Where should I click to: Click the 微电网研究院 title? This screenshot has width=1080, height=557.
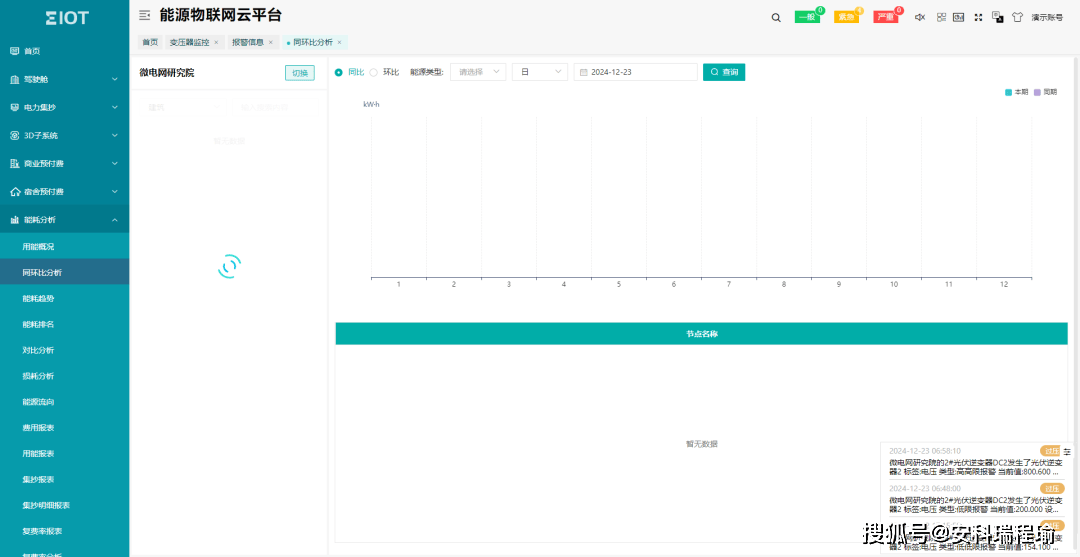point(167,73)
